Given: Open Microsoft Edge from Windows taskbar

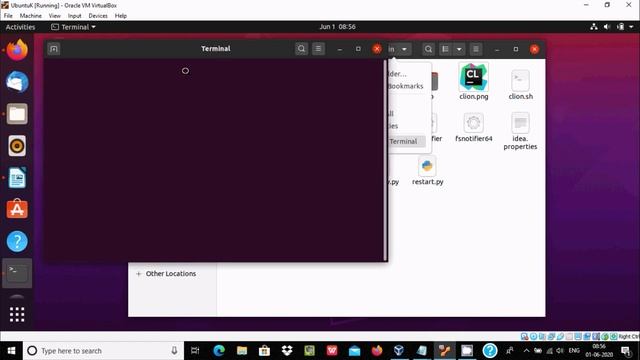Looking at the screenshot, I should [x=219, y=351].
